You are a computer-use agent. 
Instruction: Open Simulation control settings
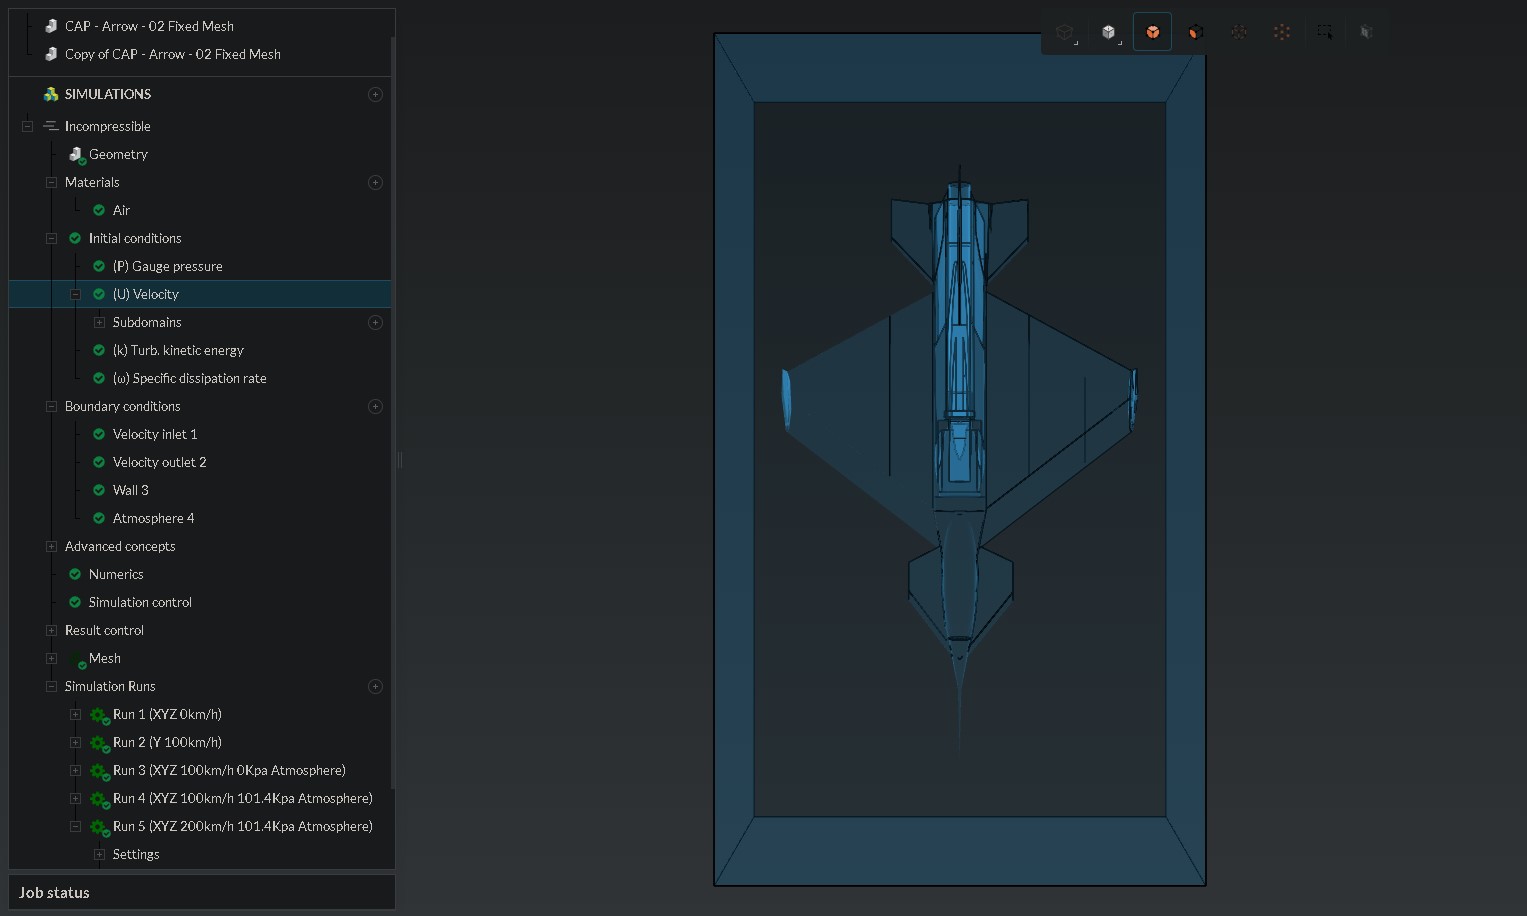point(140,602)
